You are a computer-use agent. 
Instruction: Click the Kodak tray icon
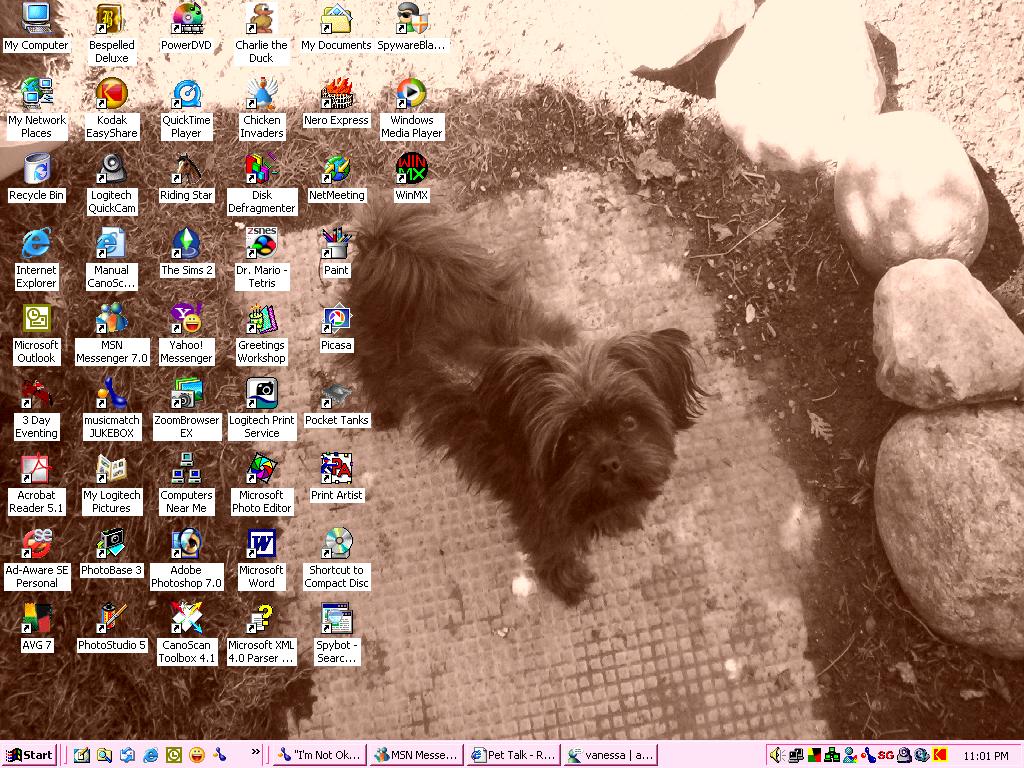[939, 755]
